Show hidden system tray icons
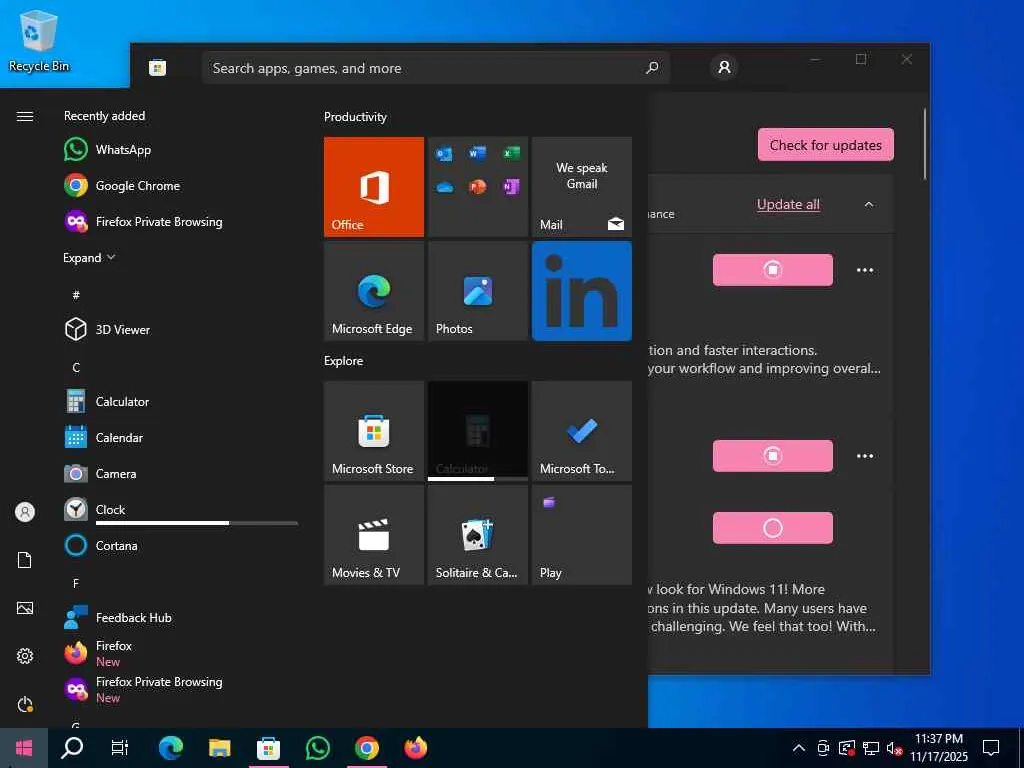 point(798,748)
